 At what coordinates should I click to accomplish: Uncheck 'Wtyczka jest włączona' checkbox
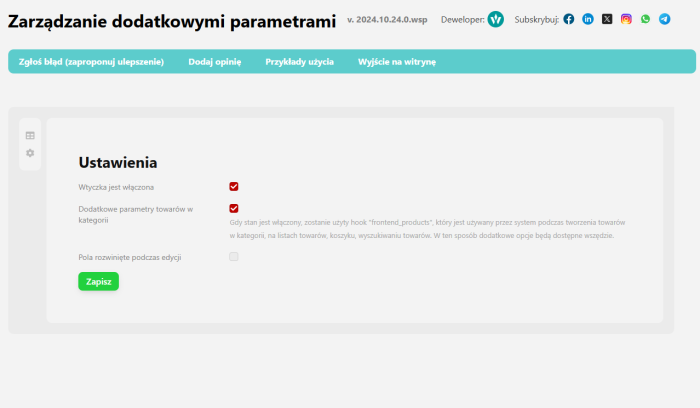tap(233, 187)
